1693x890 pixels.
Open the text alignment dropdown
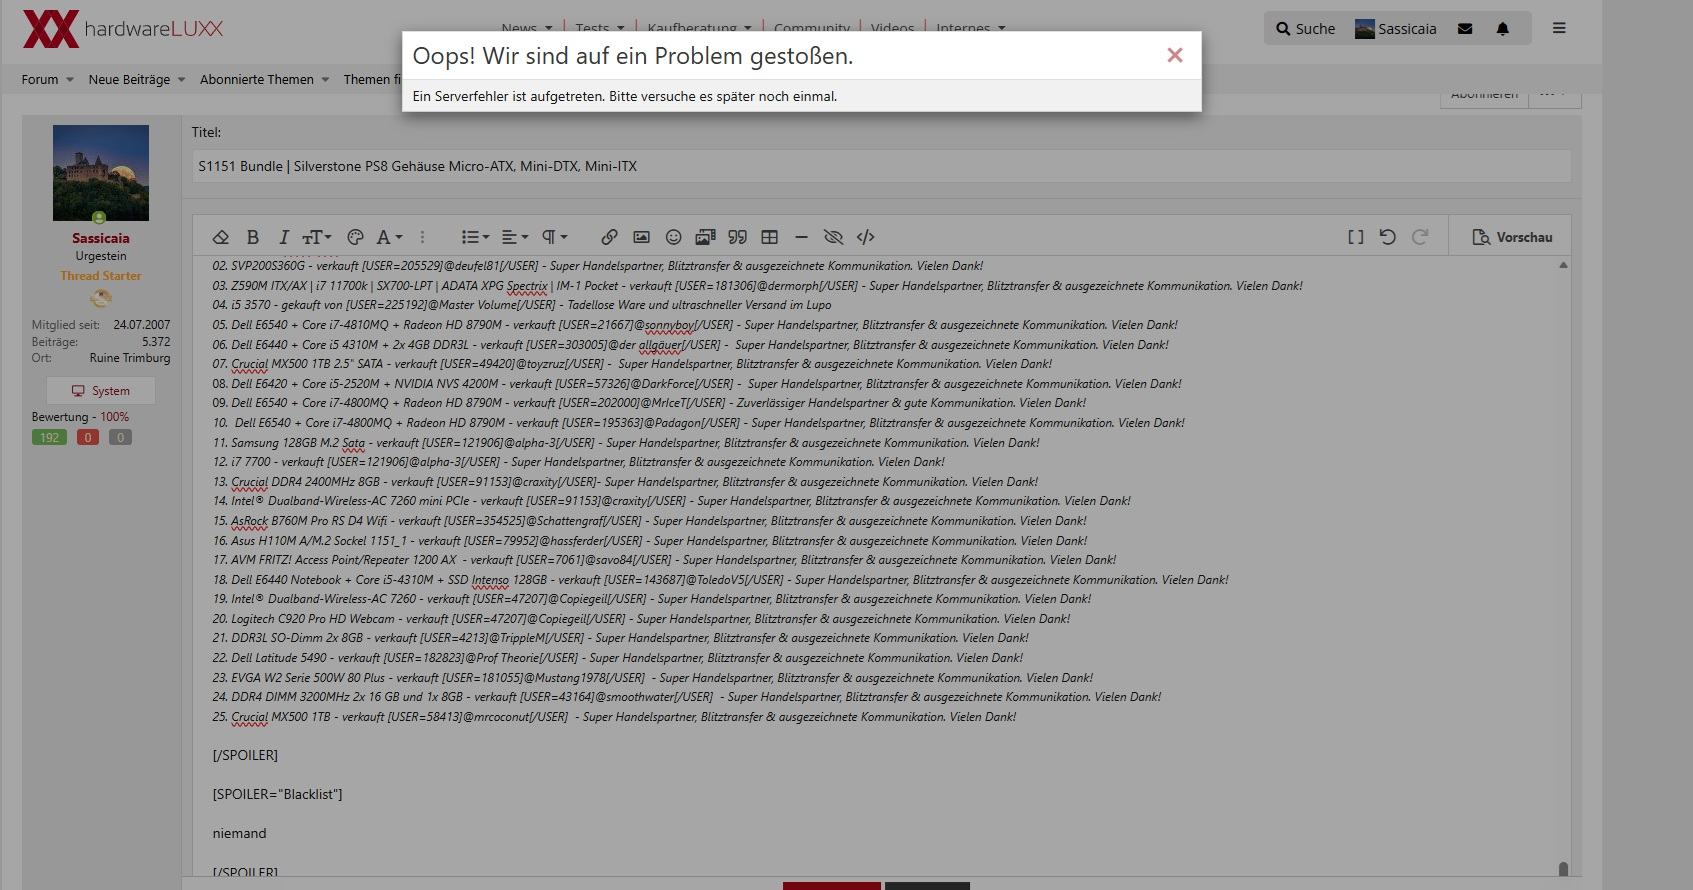click(514, 237)
